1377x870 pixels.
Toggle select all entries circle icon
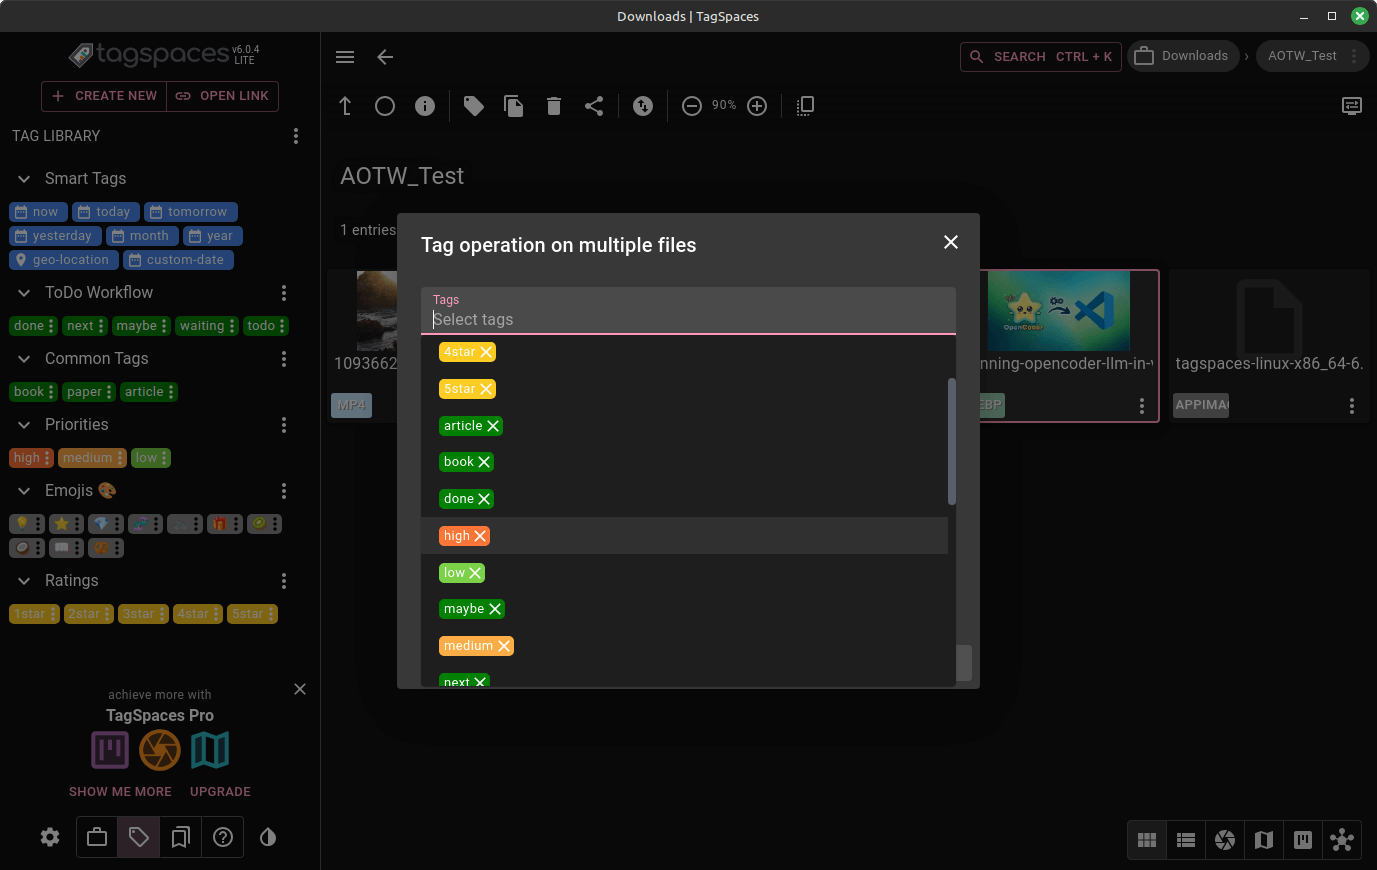click(385, 105)
